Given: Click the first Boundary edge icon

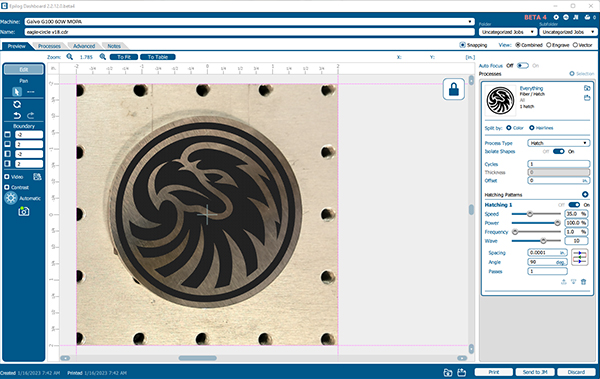Looking at the screenshot, I should pyautogui.click(x=7, y=134).
